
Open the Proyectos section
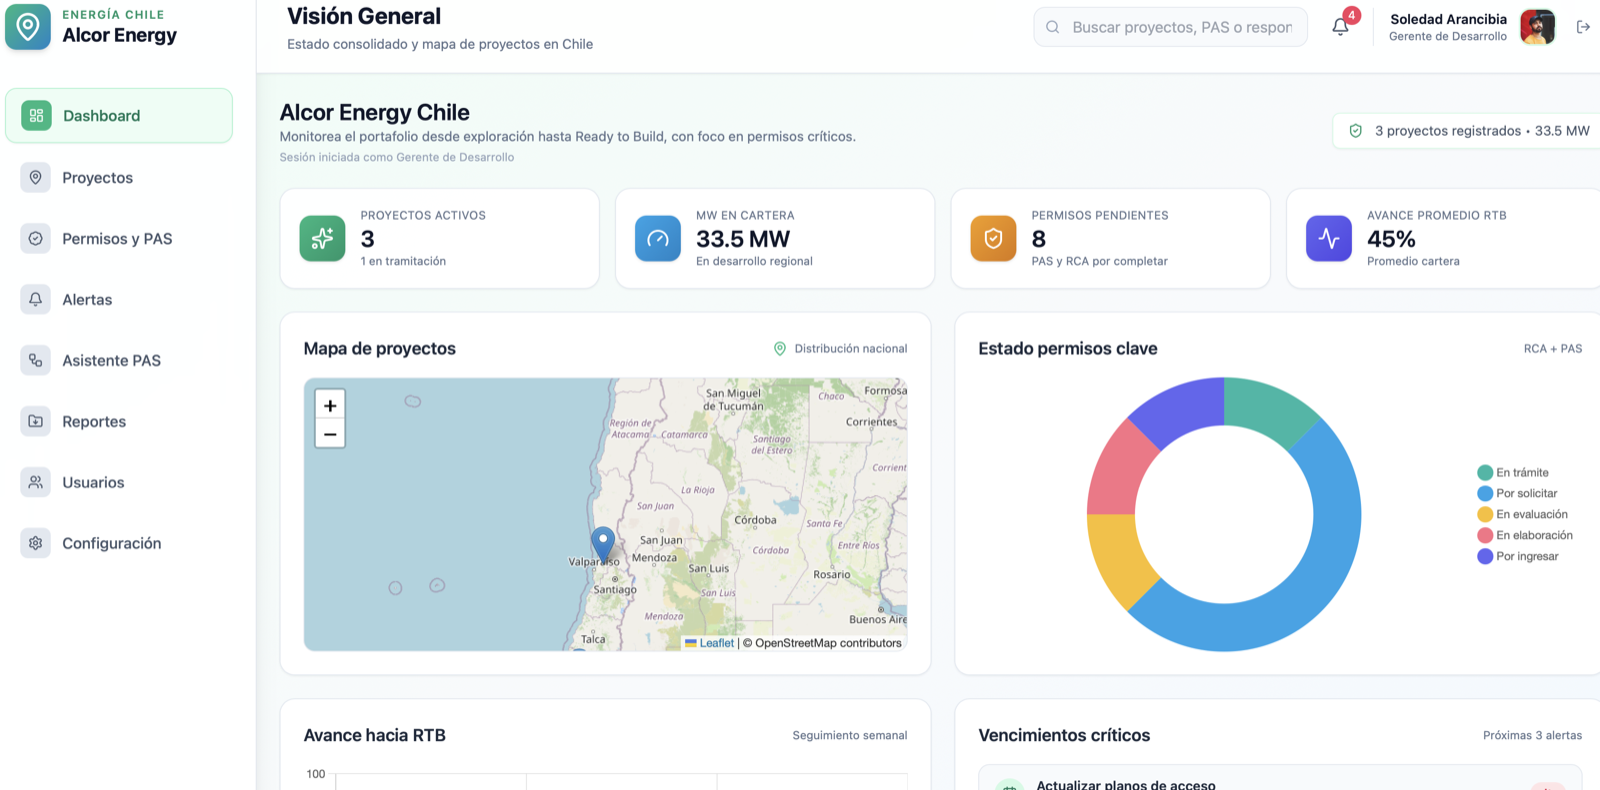coord(119,178)
